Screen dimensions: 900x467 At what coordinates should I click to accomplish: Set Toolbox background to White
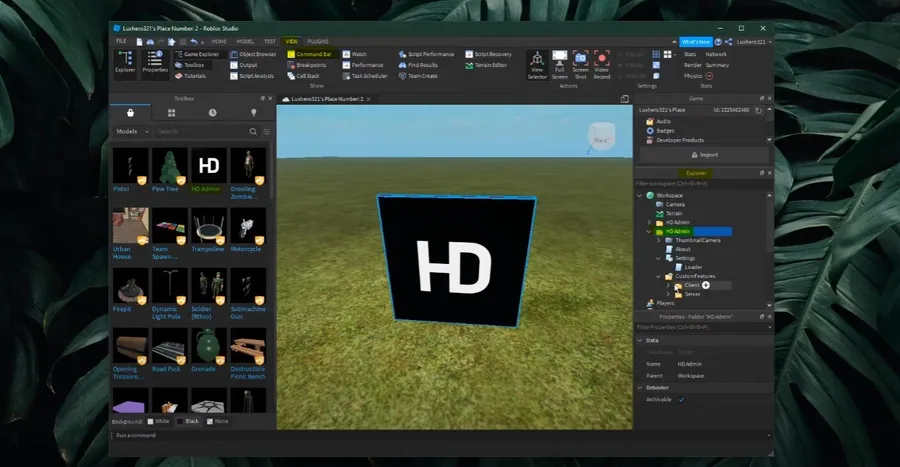158,421
